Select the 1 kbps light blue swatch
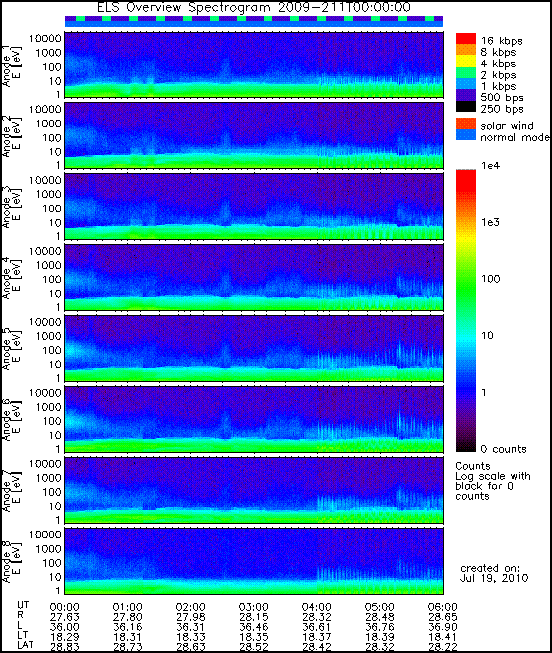552x653 pixels. click(466, 83)
